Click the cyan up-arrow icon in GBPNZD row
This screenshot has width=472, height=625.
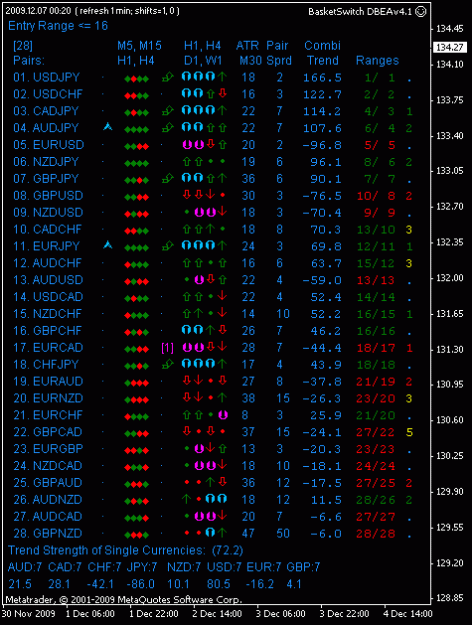point(210,532)
